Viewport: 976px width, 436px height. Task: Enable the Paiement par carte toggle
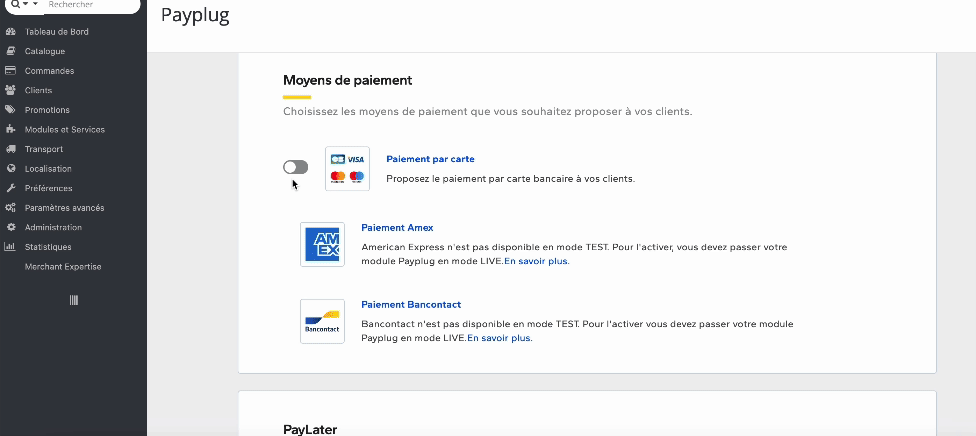pyautogui.click(x=295, y=167)
